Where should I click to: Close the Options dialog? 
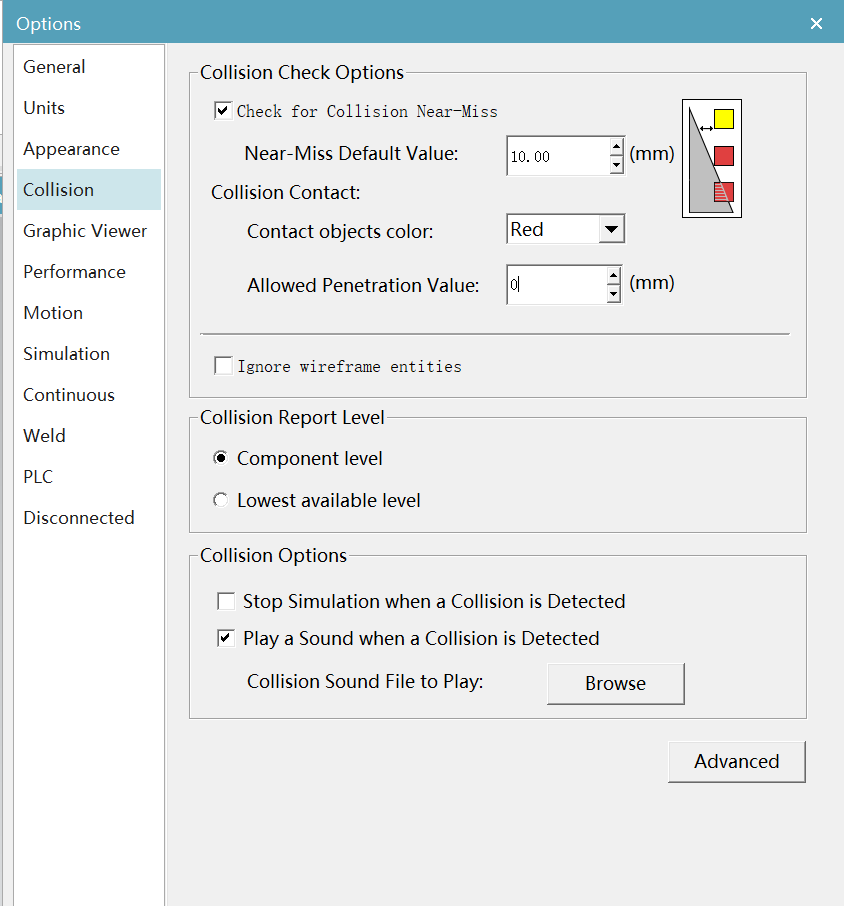pyautogui.click(x=816, y=24)
